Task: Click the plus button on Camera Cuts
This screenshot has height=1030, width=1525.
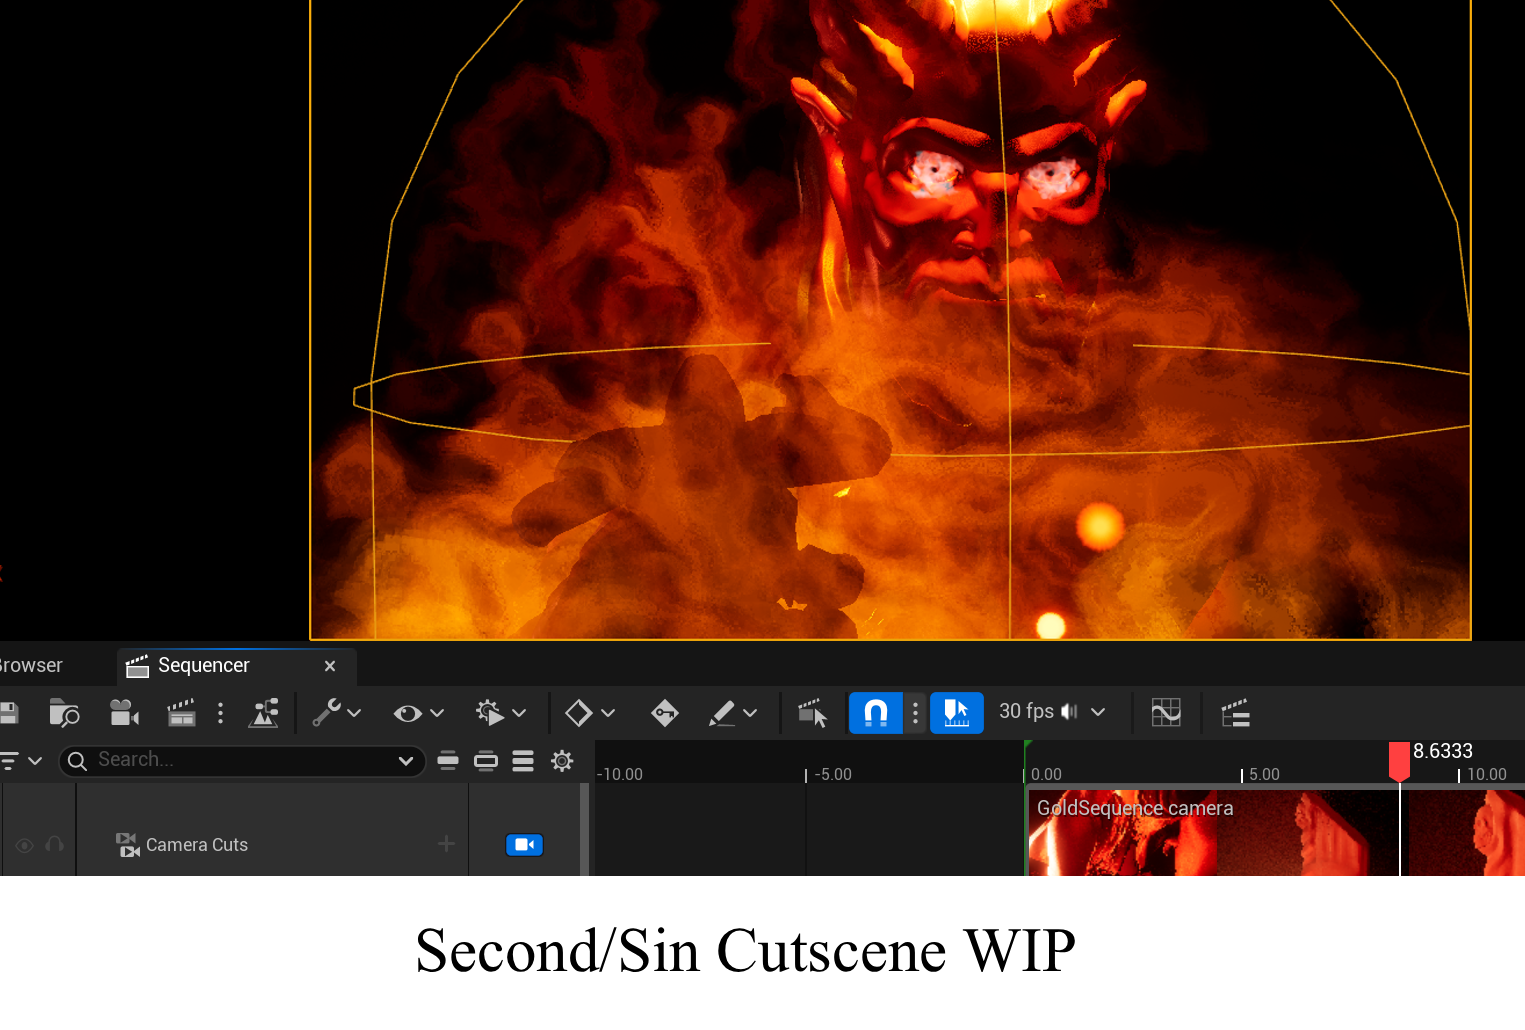Action: click(446, 845)
